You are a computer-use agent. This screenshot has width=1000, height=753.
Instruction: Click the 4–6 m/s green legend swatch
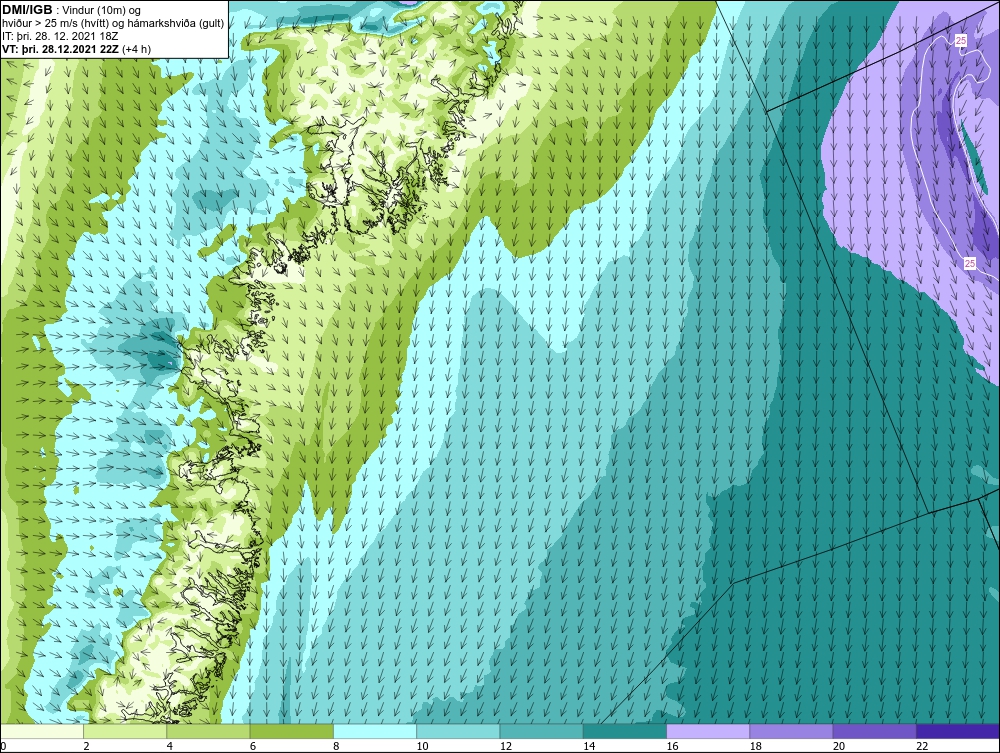(208, 731)
